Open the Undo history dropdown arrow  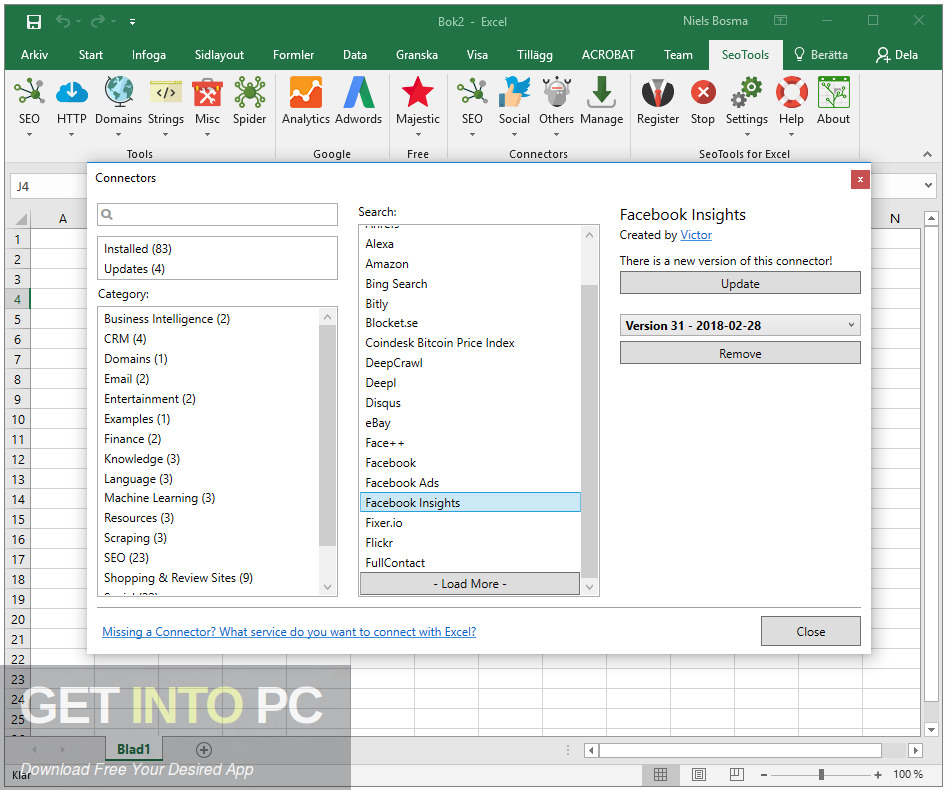tap(79, 22)
